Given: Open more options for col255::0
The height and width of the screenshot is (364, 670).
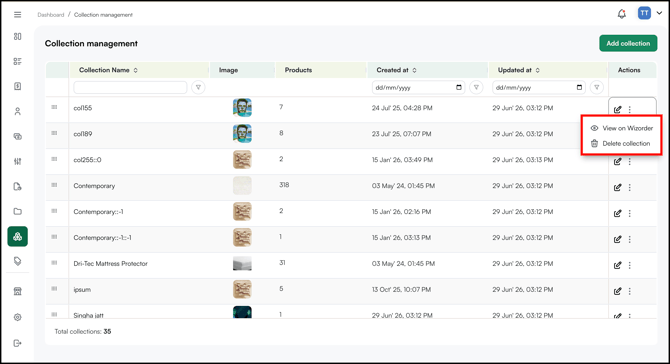Looking at the screenshot, I should (x=629, y=161).
